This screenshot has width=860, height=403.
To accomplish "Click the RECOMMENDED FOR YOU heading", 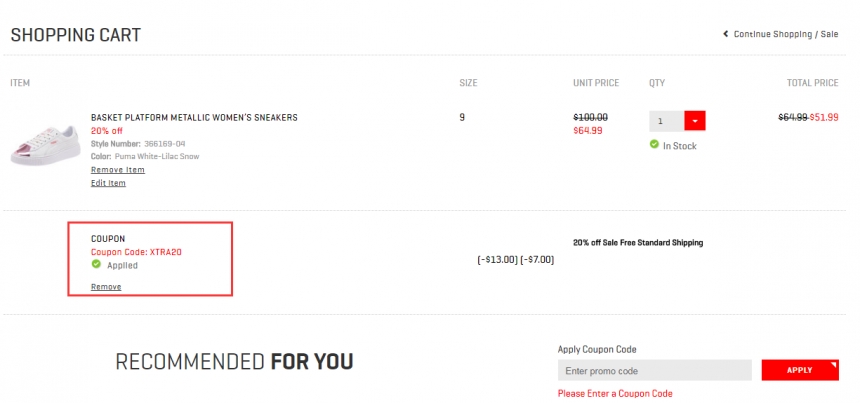I will tap(234, 361).
